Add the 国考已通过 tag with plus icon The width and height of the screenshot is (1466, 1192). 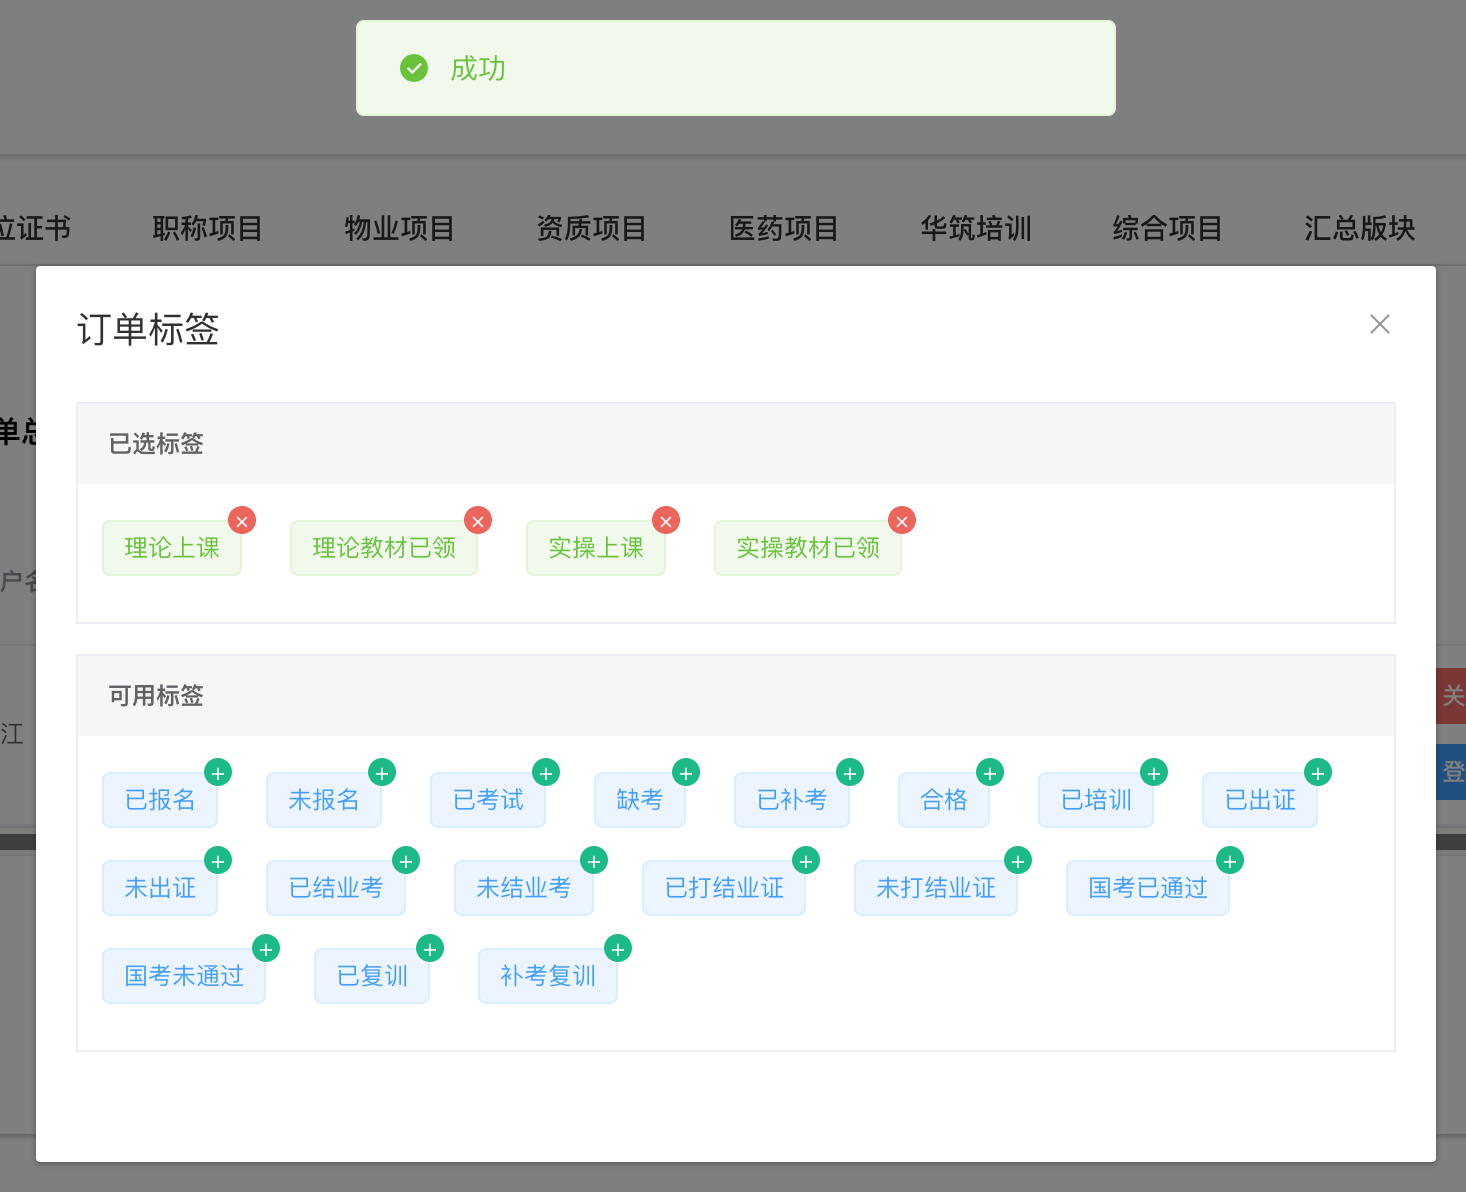[x=1230, y=861]
